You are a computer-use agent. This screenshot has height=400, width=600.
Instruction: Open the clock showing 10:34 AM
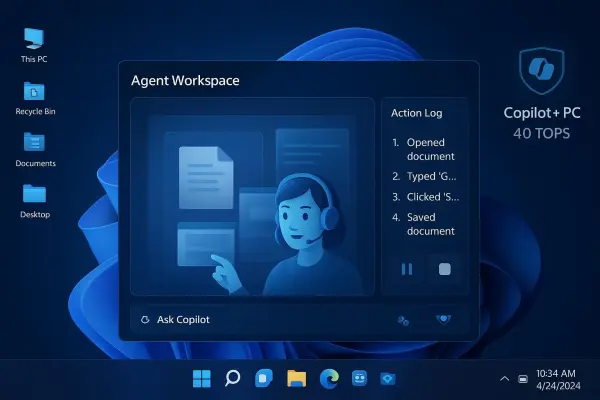coord(558,379)
